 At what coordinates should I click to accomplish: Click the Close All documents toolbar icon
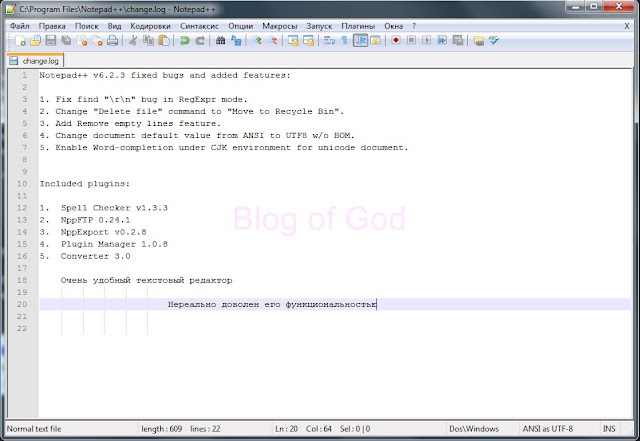click(97, 40)
